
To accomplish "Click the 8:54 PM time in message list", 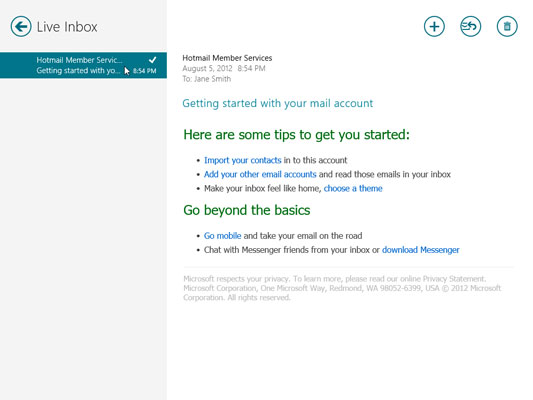I will [144, 71].
